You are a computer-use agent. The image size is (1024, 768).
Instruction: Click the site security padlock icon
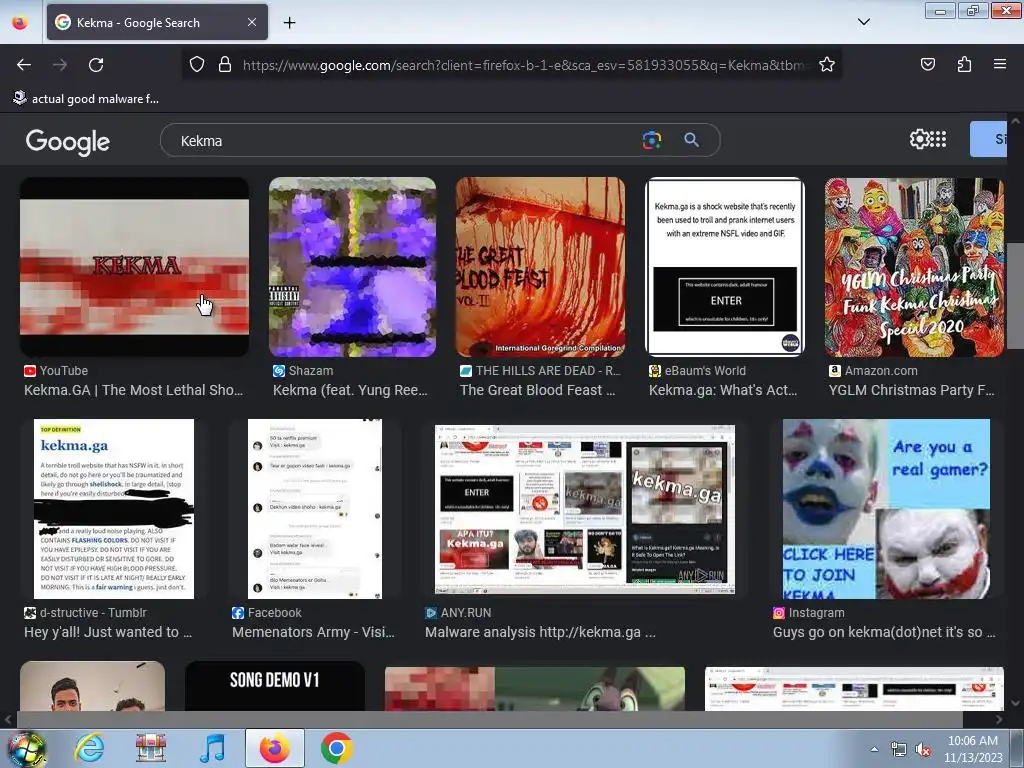click(x=225, y=64)
